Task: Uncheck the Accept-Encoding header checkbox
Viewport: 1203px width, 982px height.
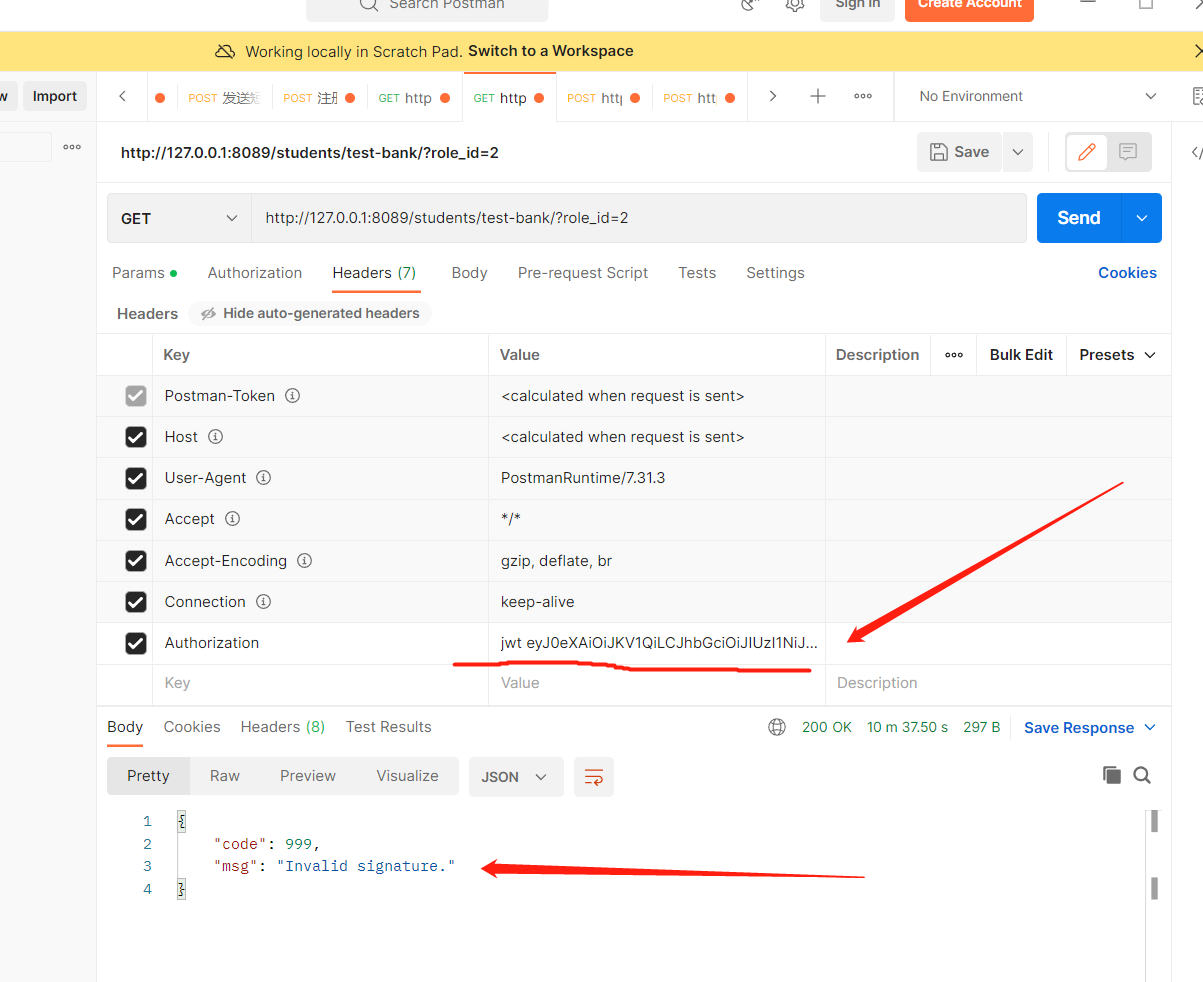Action: (136, 561)
